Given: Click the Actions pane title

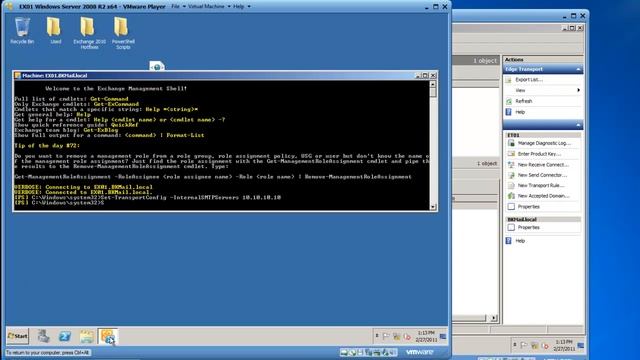Looking at the screenshot, I should (514, 60).
